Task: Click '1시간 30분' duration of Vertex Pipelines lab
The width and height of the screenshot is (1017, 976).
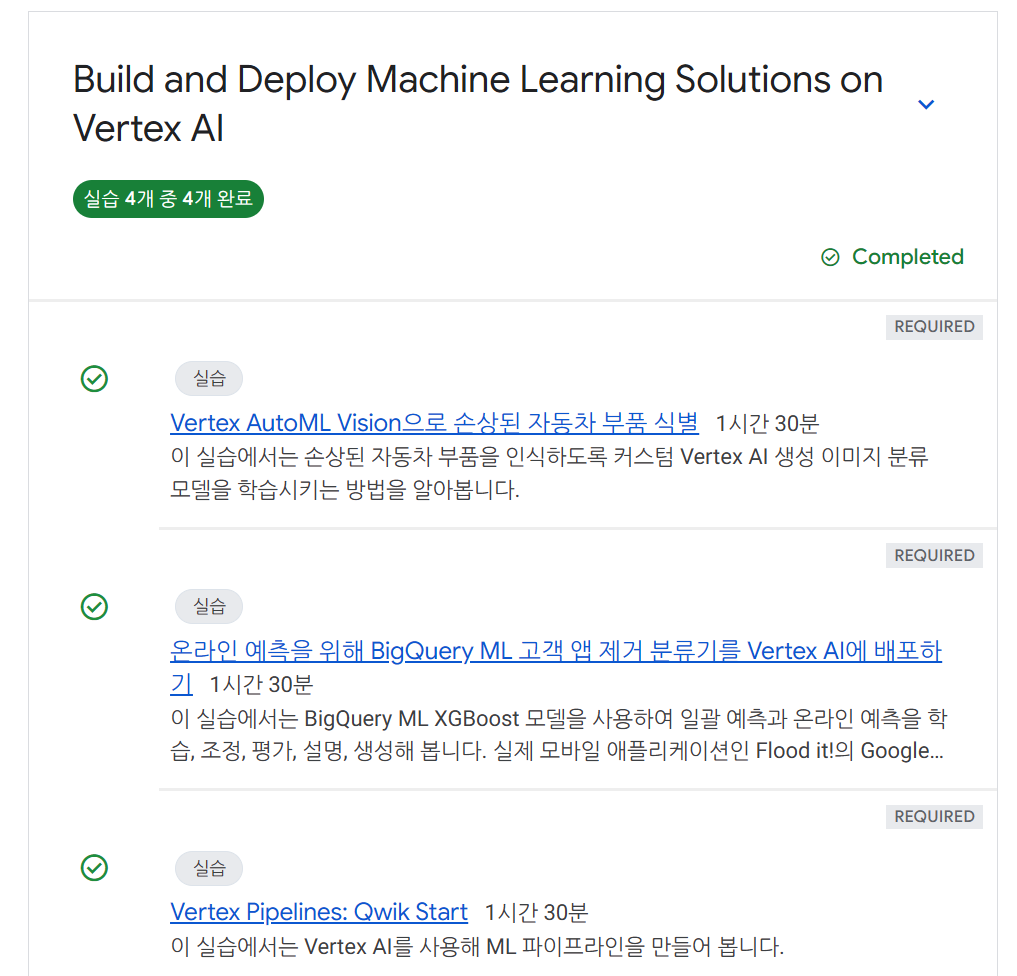Action: pyautogui.click(x=536, y=912)
